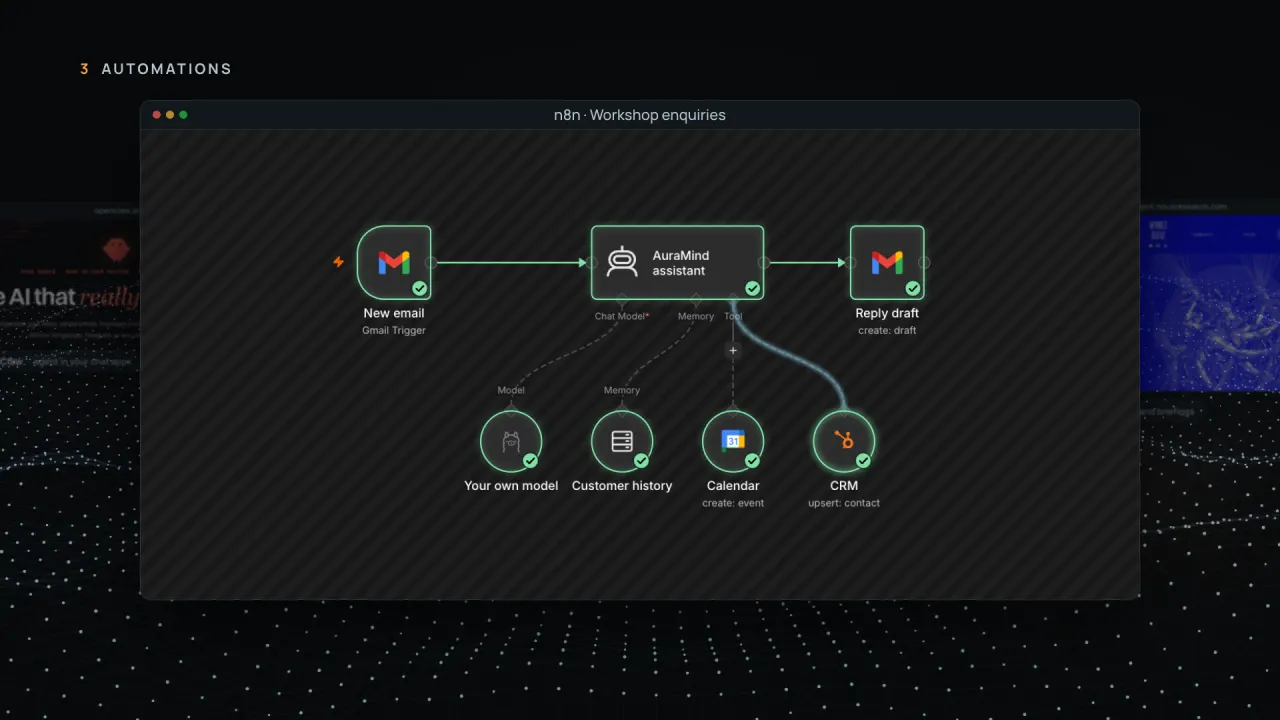This screenshot has width=1280, height=720.
Task: Select the robot icon in AuraMind assistant node
Action: [x=622, y=262]
